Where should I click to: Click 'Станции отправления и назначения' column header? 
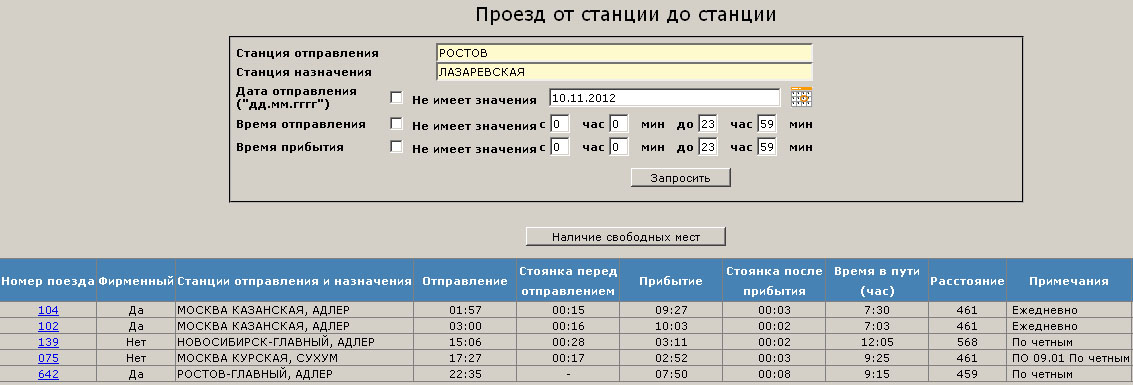click(x=294, y=281)
